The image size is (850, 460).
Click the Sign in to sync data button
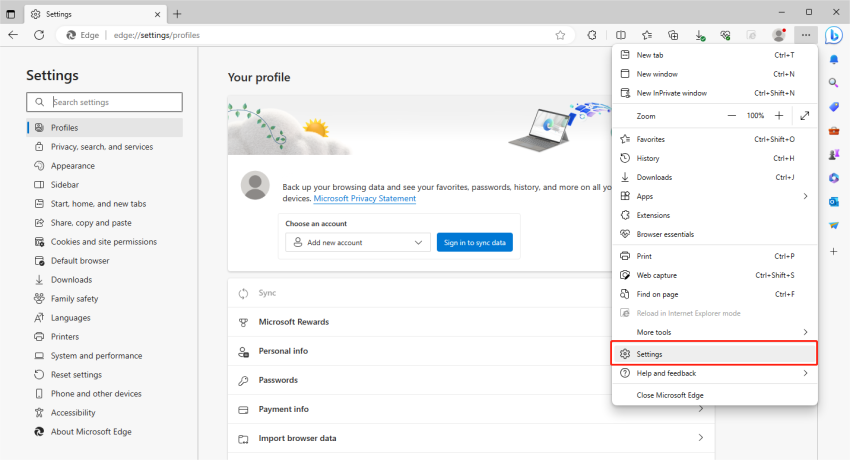click(x=475, y=242)
